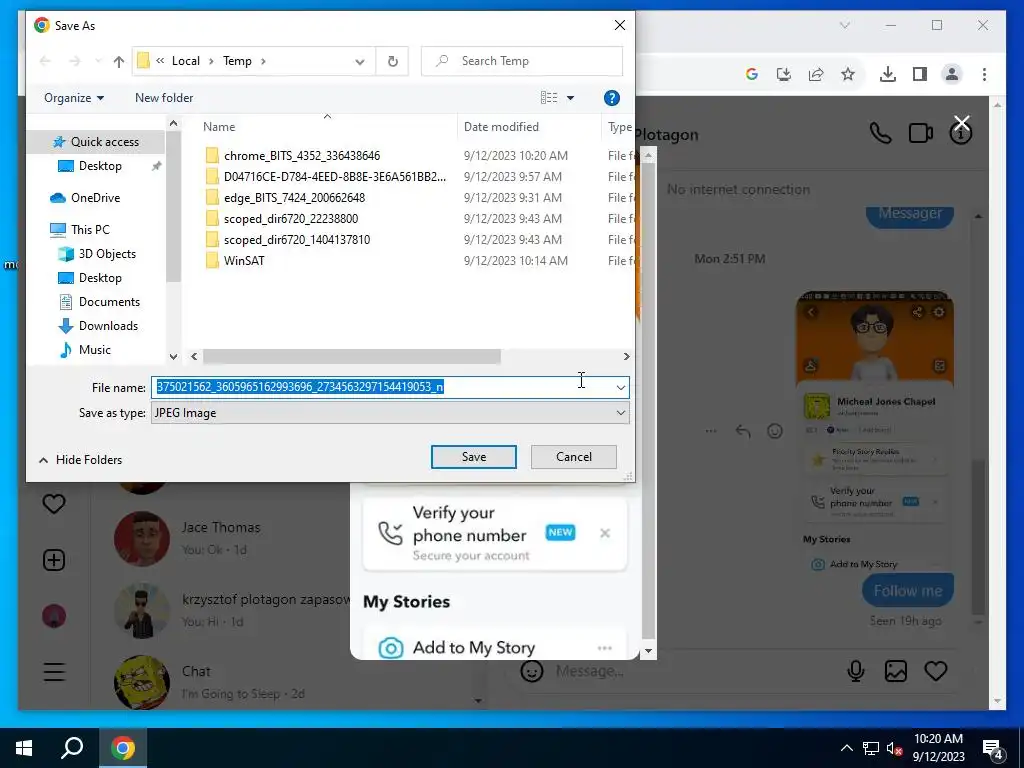Click the New folder button

point(164,98)
